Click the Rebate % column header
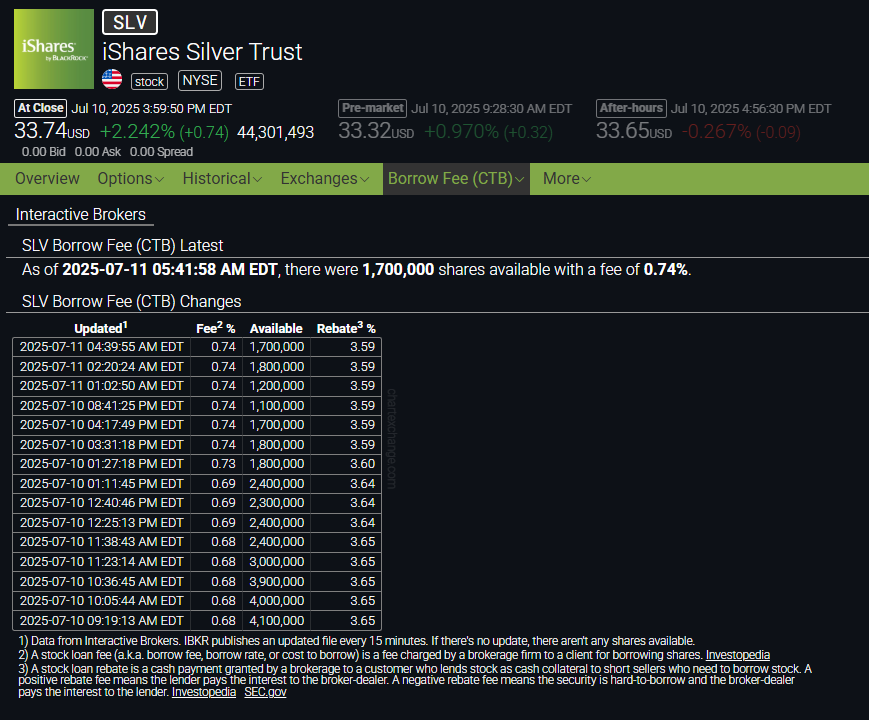The width and height of the screenshot is (869, 720). [346, 328]
